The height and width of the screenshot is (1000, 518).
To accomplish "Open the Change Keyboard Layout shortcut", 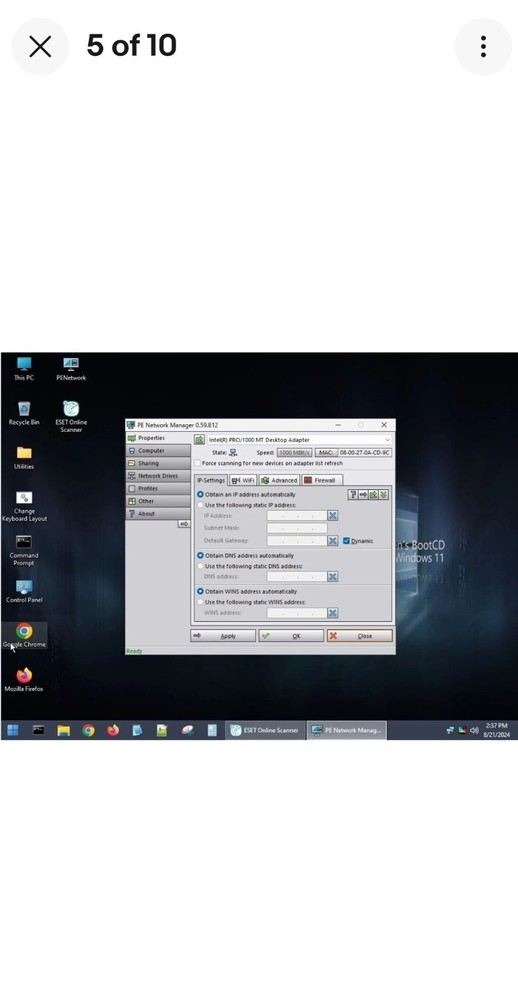I will 24,506.
